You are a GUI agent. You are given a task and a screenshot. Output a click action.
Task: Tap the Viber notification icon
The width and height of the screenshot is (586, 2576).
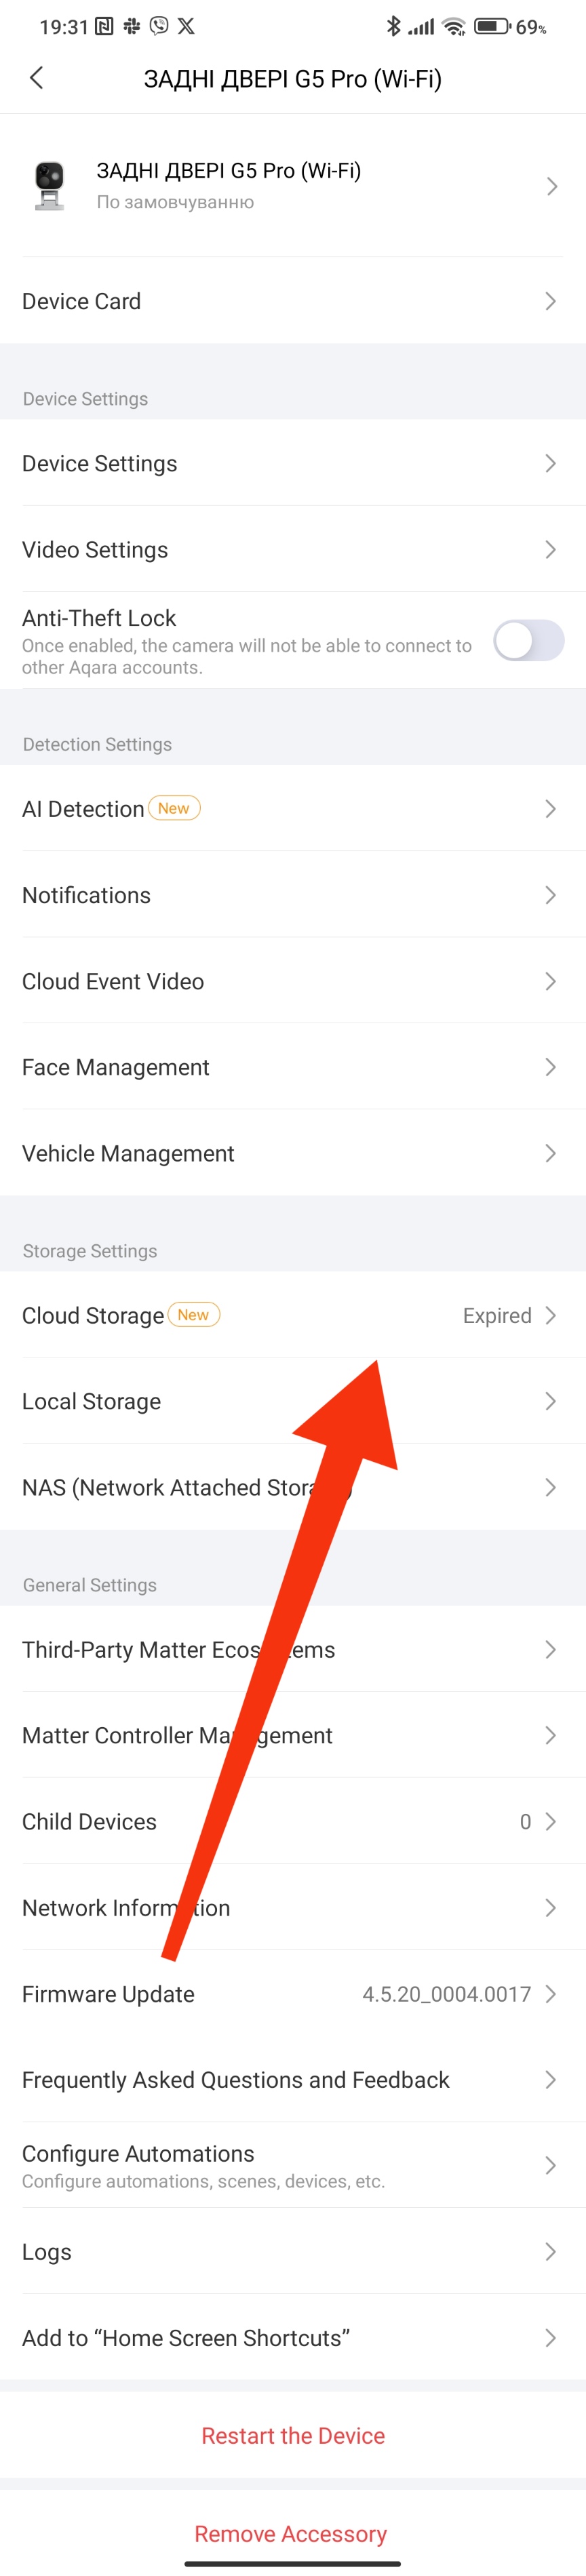pos(159,26)
